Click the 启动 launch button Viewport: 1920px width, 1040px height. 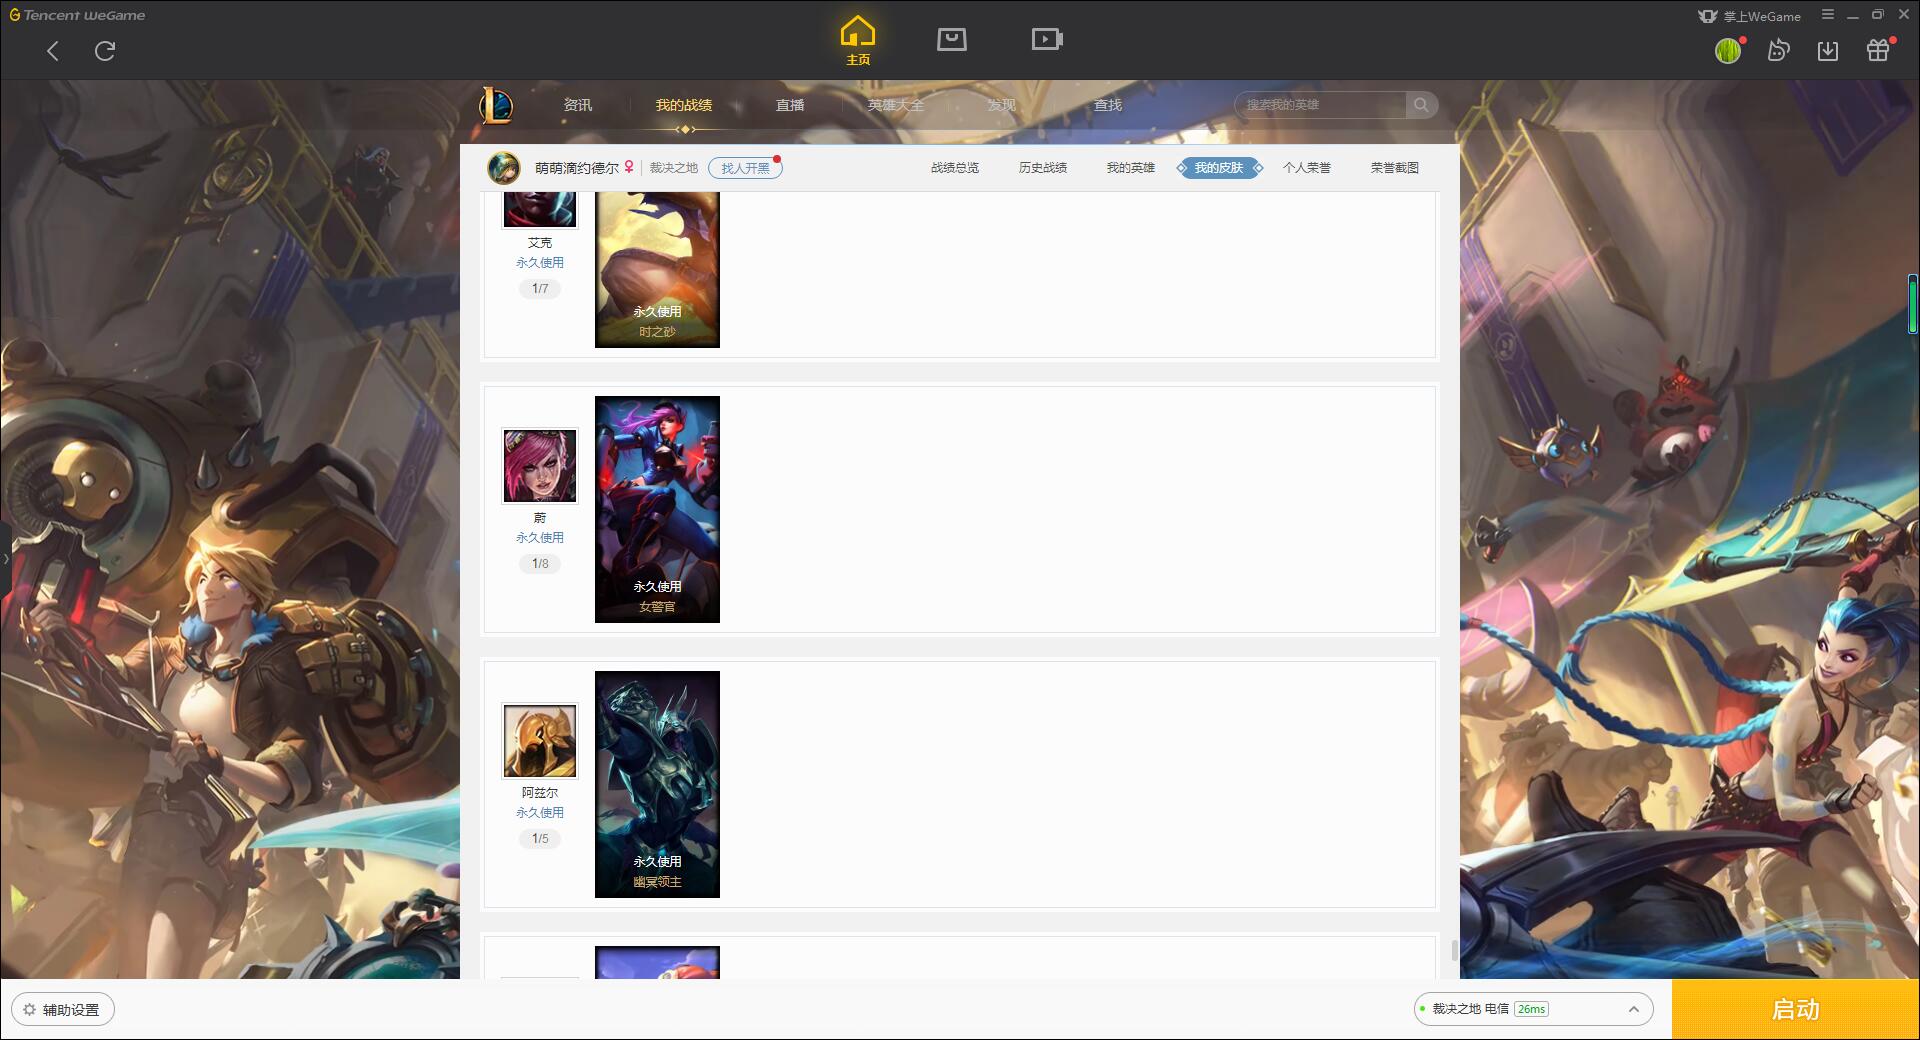(x=1796, y=1010)
